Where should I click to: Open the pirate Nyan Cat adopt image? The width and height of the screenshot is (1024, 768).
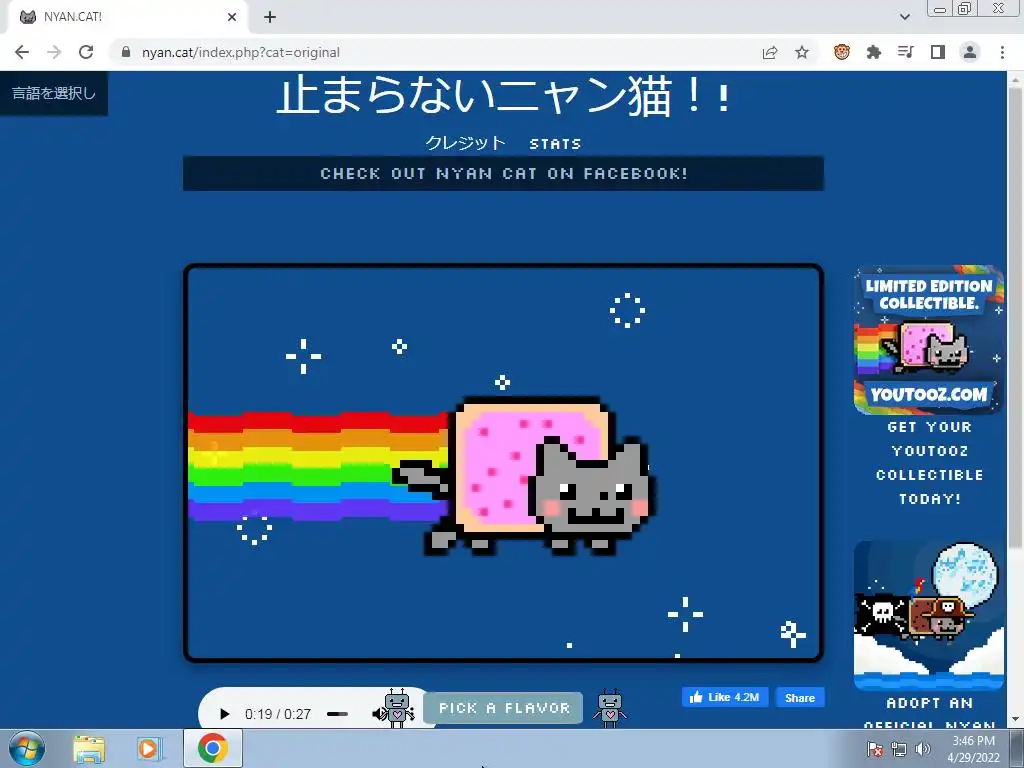click(x=929, y=615)
